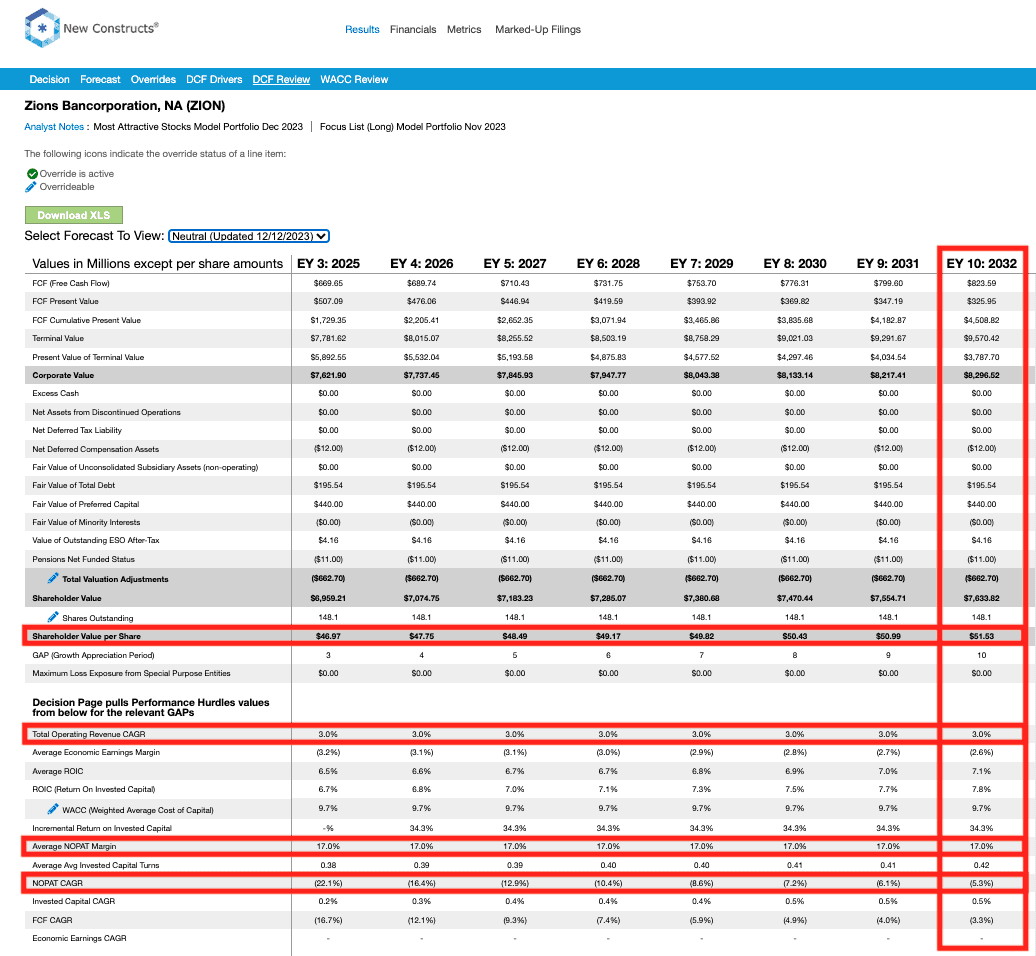Click the NOPAT CAGR row label
1036x956 pixels.
point(57,883)
